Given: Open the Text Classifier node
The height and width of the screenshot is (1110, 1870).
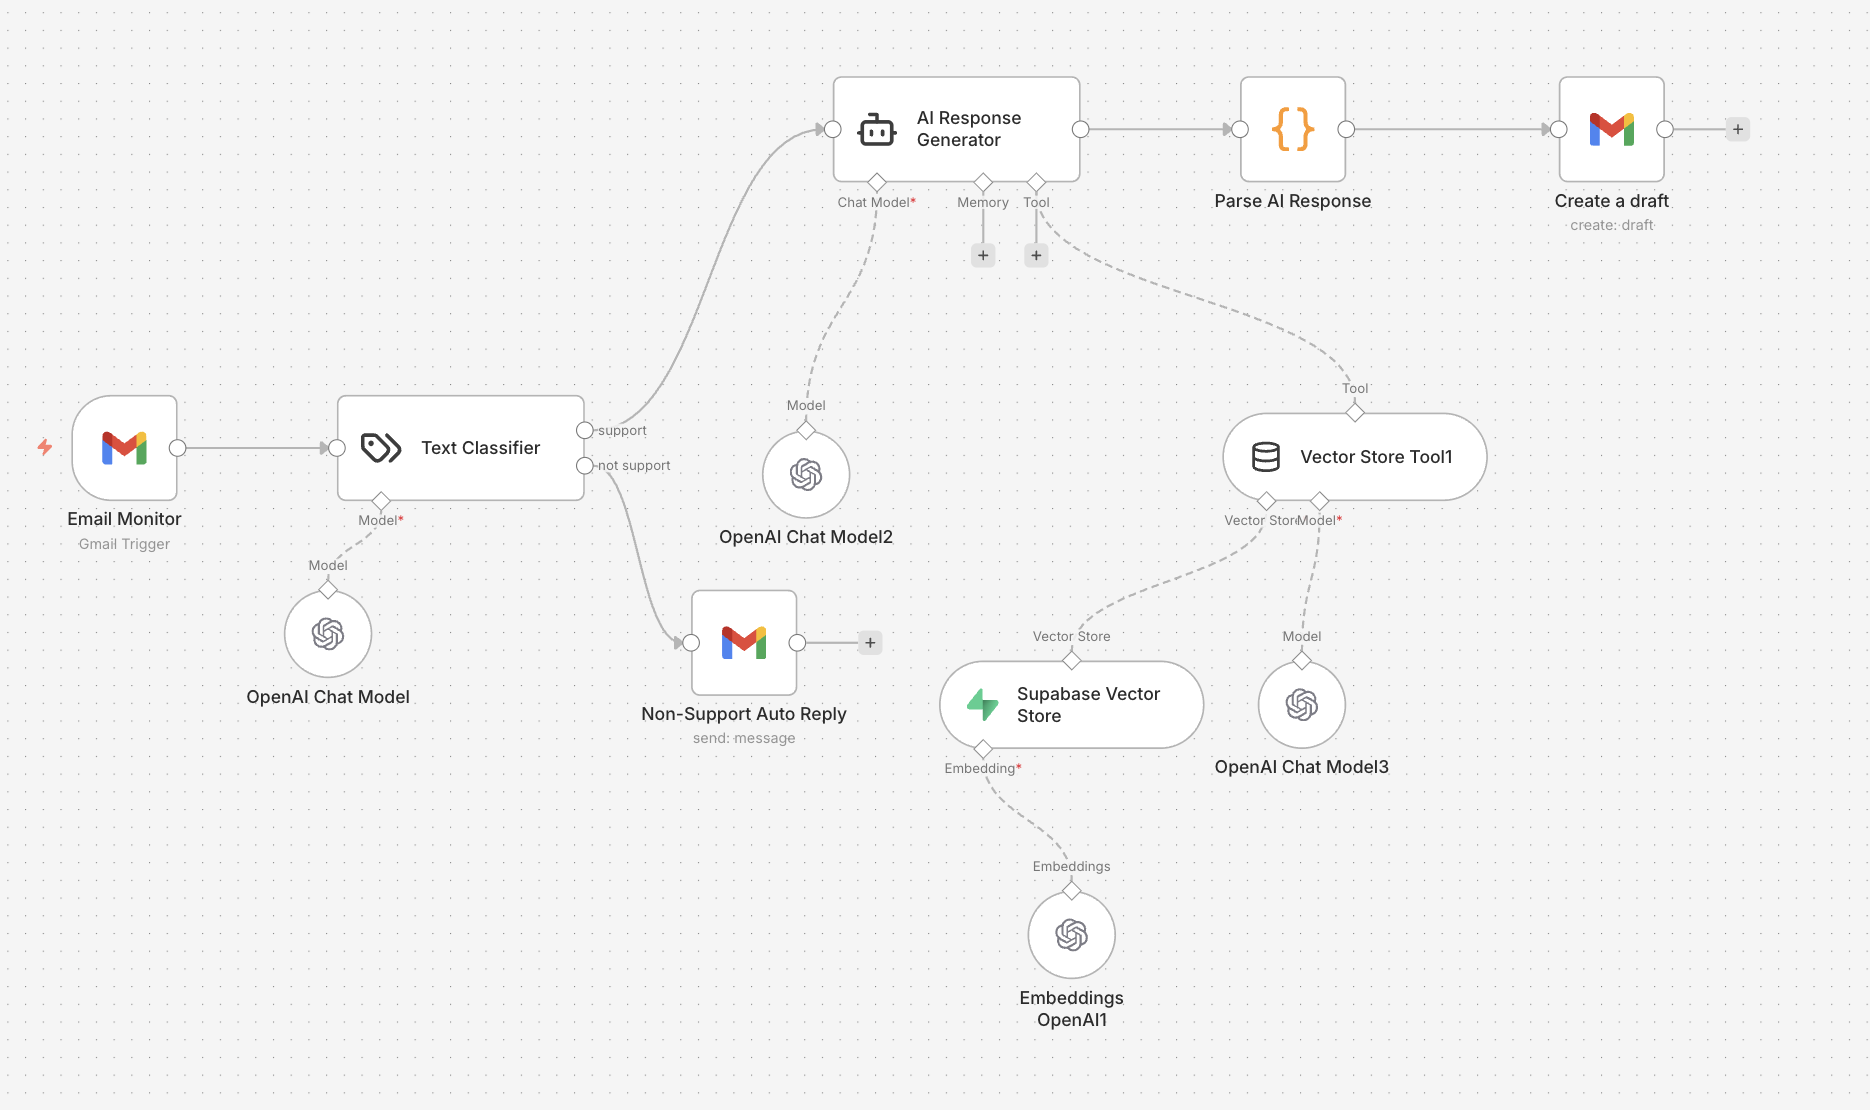Looking at the screenshot, I should point(461,448).
